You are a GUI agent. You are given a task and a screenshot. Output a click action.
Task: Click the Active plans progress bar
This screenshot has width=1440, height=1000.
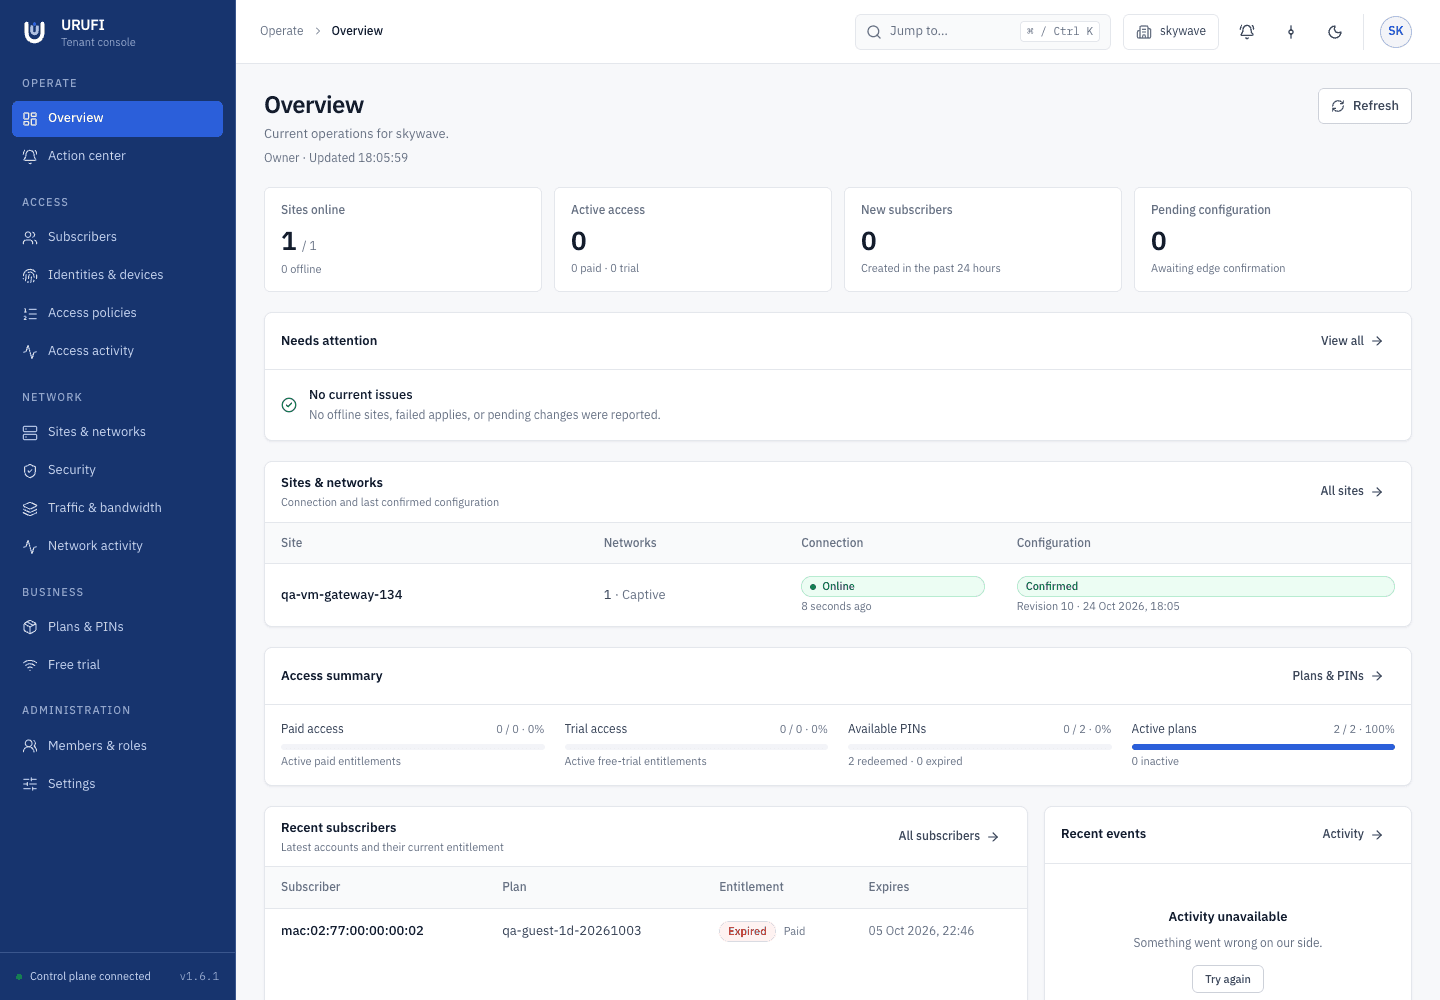click(1263, 747)
